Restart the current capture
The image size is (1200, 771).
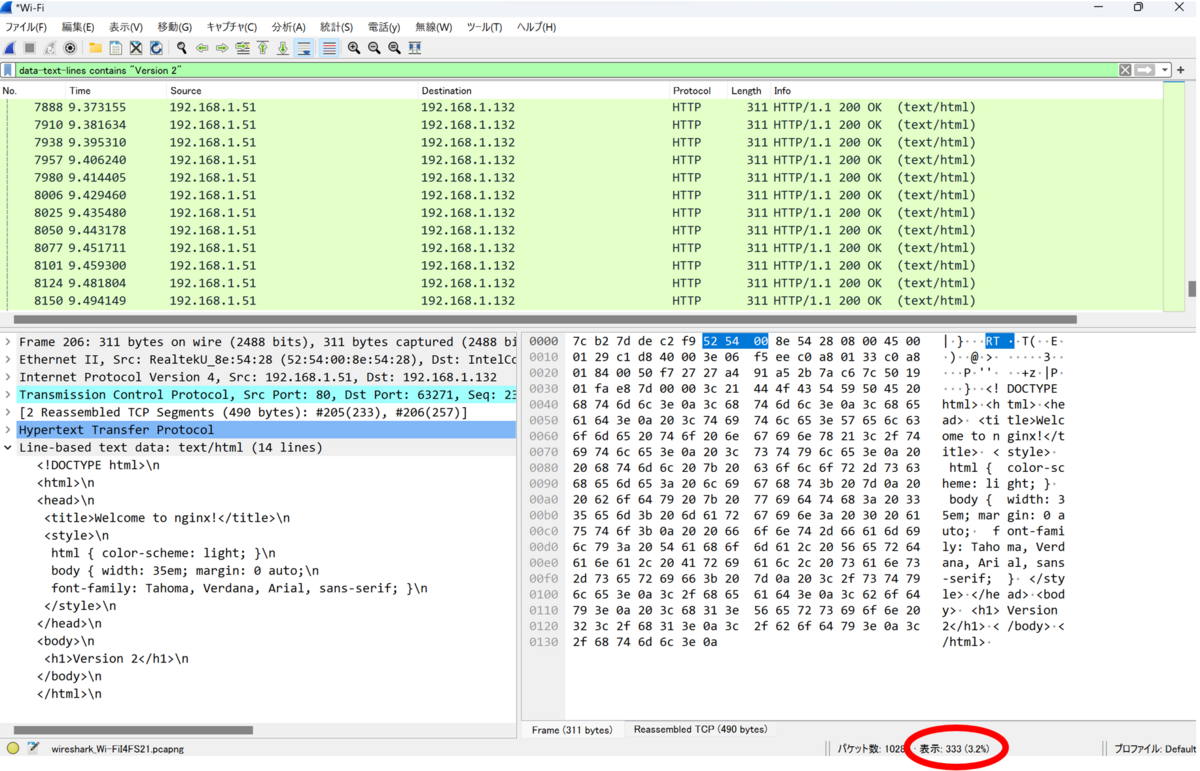(49, 47)
